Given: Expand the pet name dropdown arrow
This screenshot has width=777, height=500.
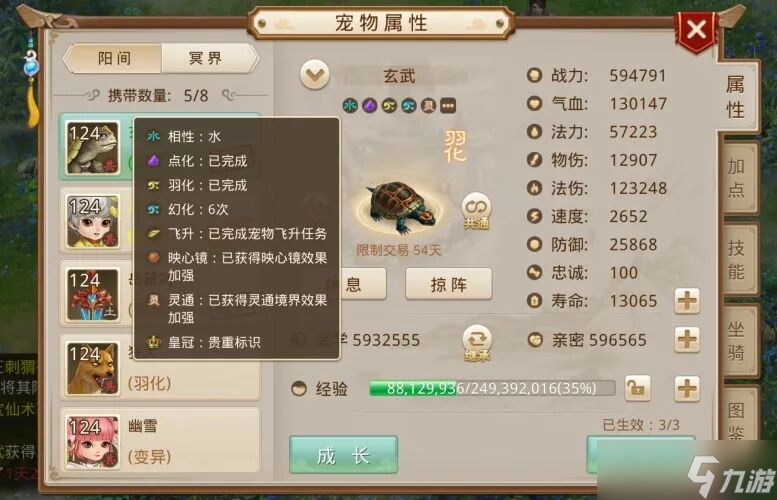Looking at the screenshot, I should [315, 75].
